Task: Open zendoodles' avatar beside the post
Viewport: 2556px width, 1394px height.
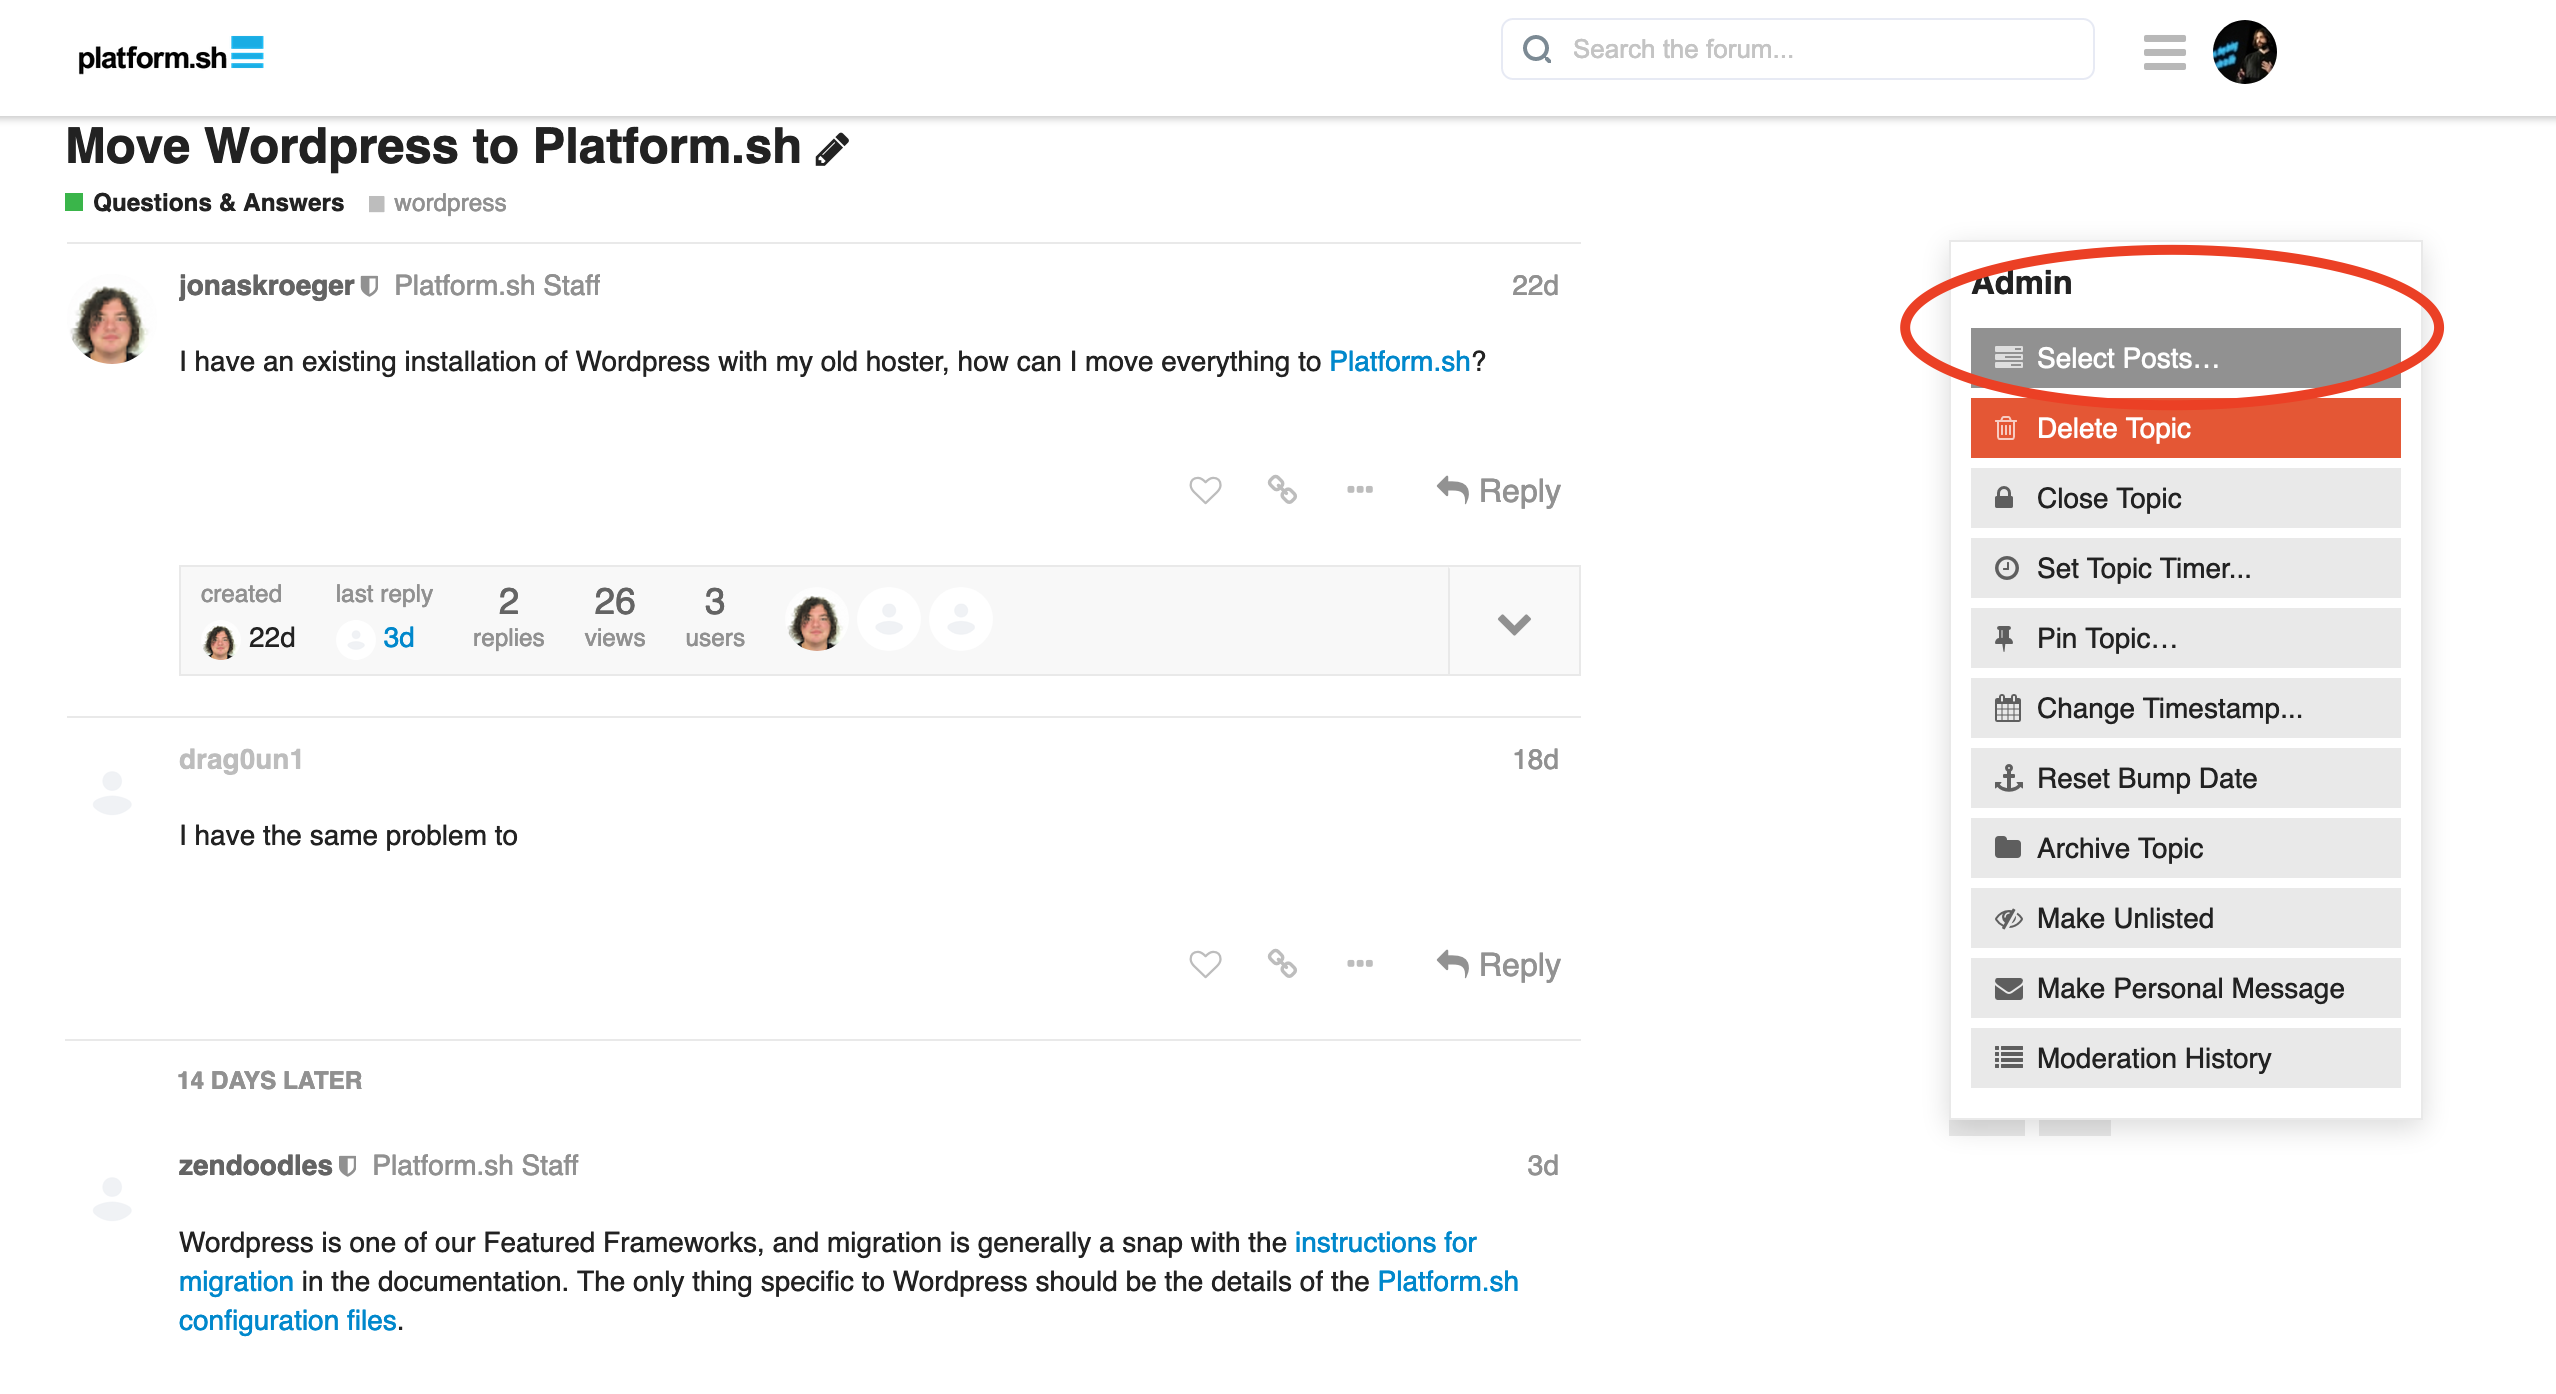Action: pos(112,1198)
